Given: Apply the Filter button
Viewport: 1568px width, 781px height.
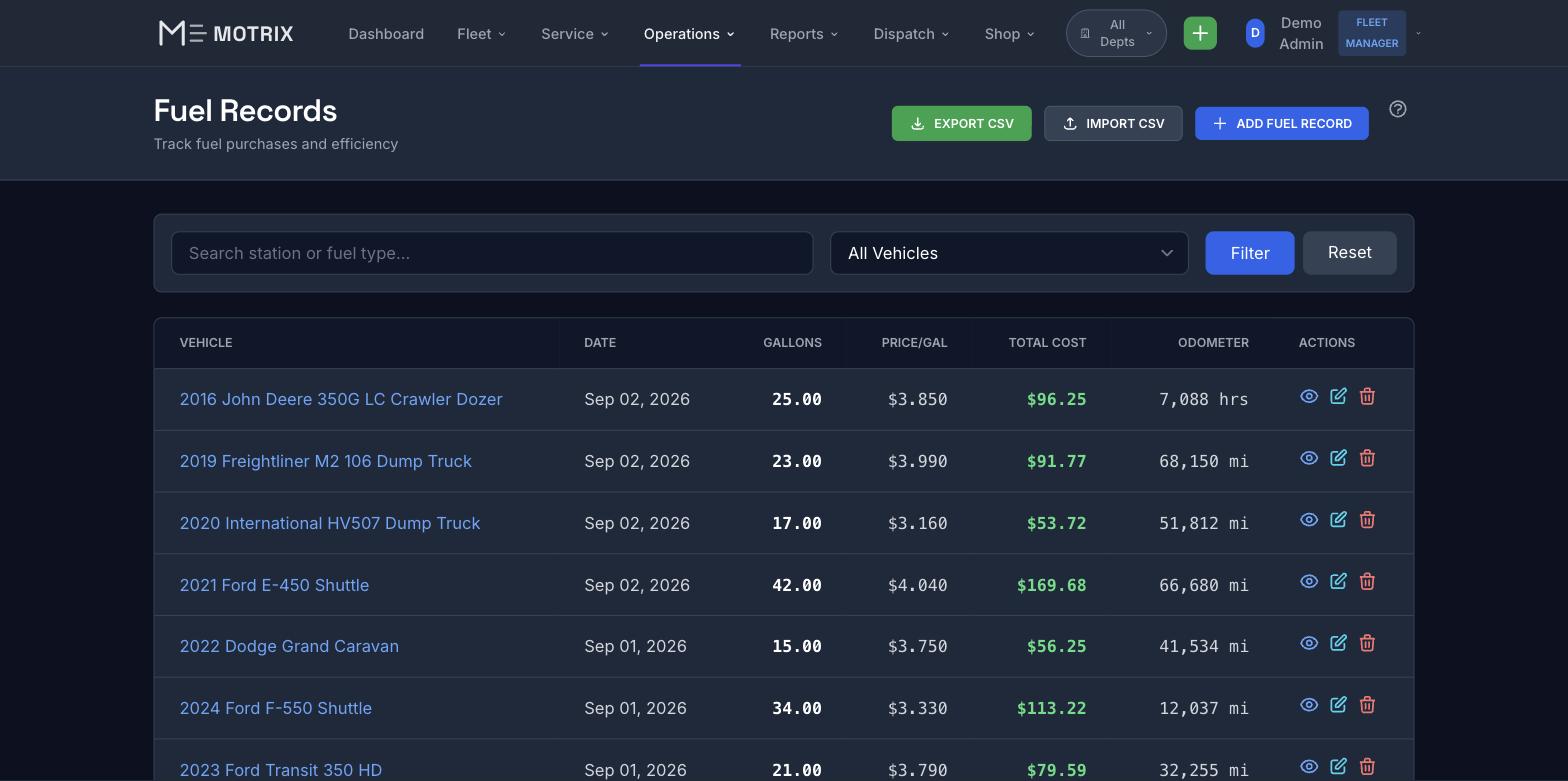Looking at the screenshot, I should click(x=1250, y=253).
